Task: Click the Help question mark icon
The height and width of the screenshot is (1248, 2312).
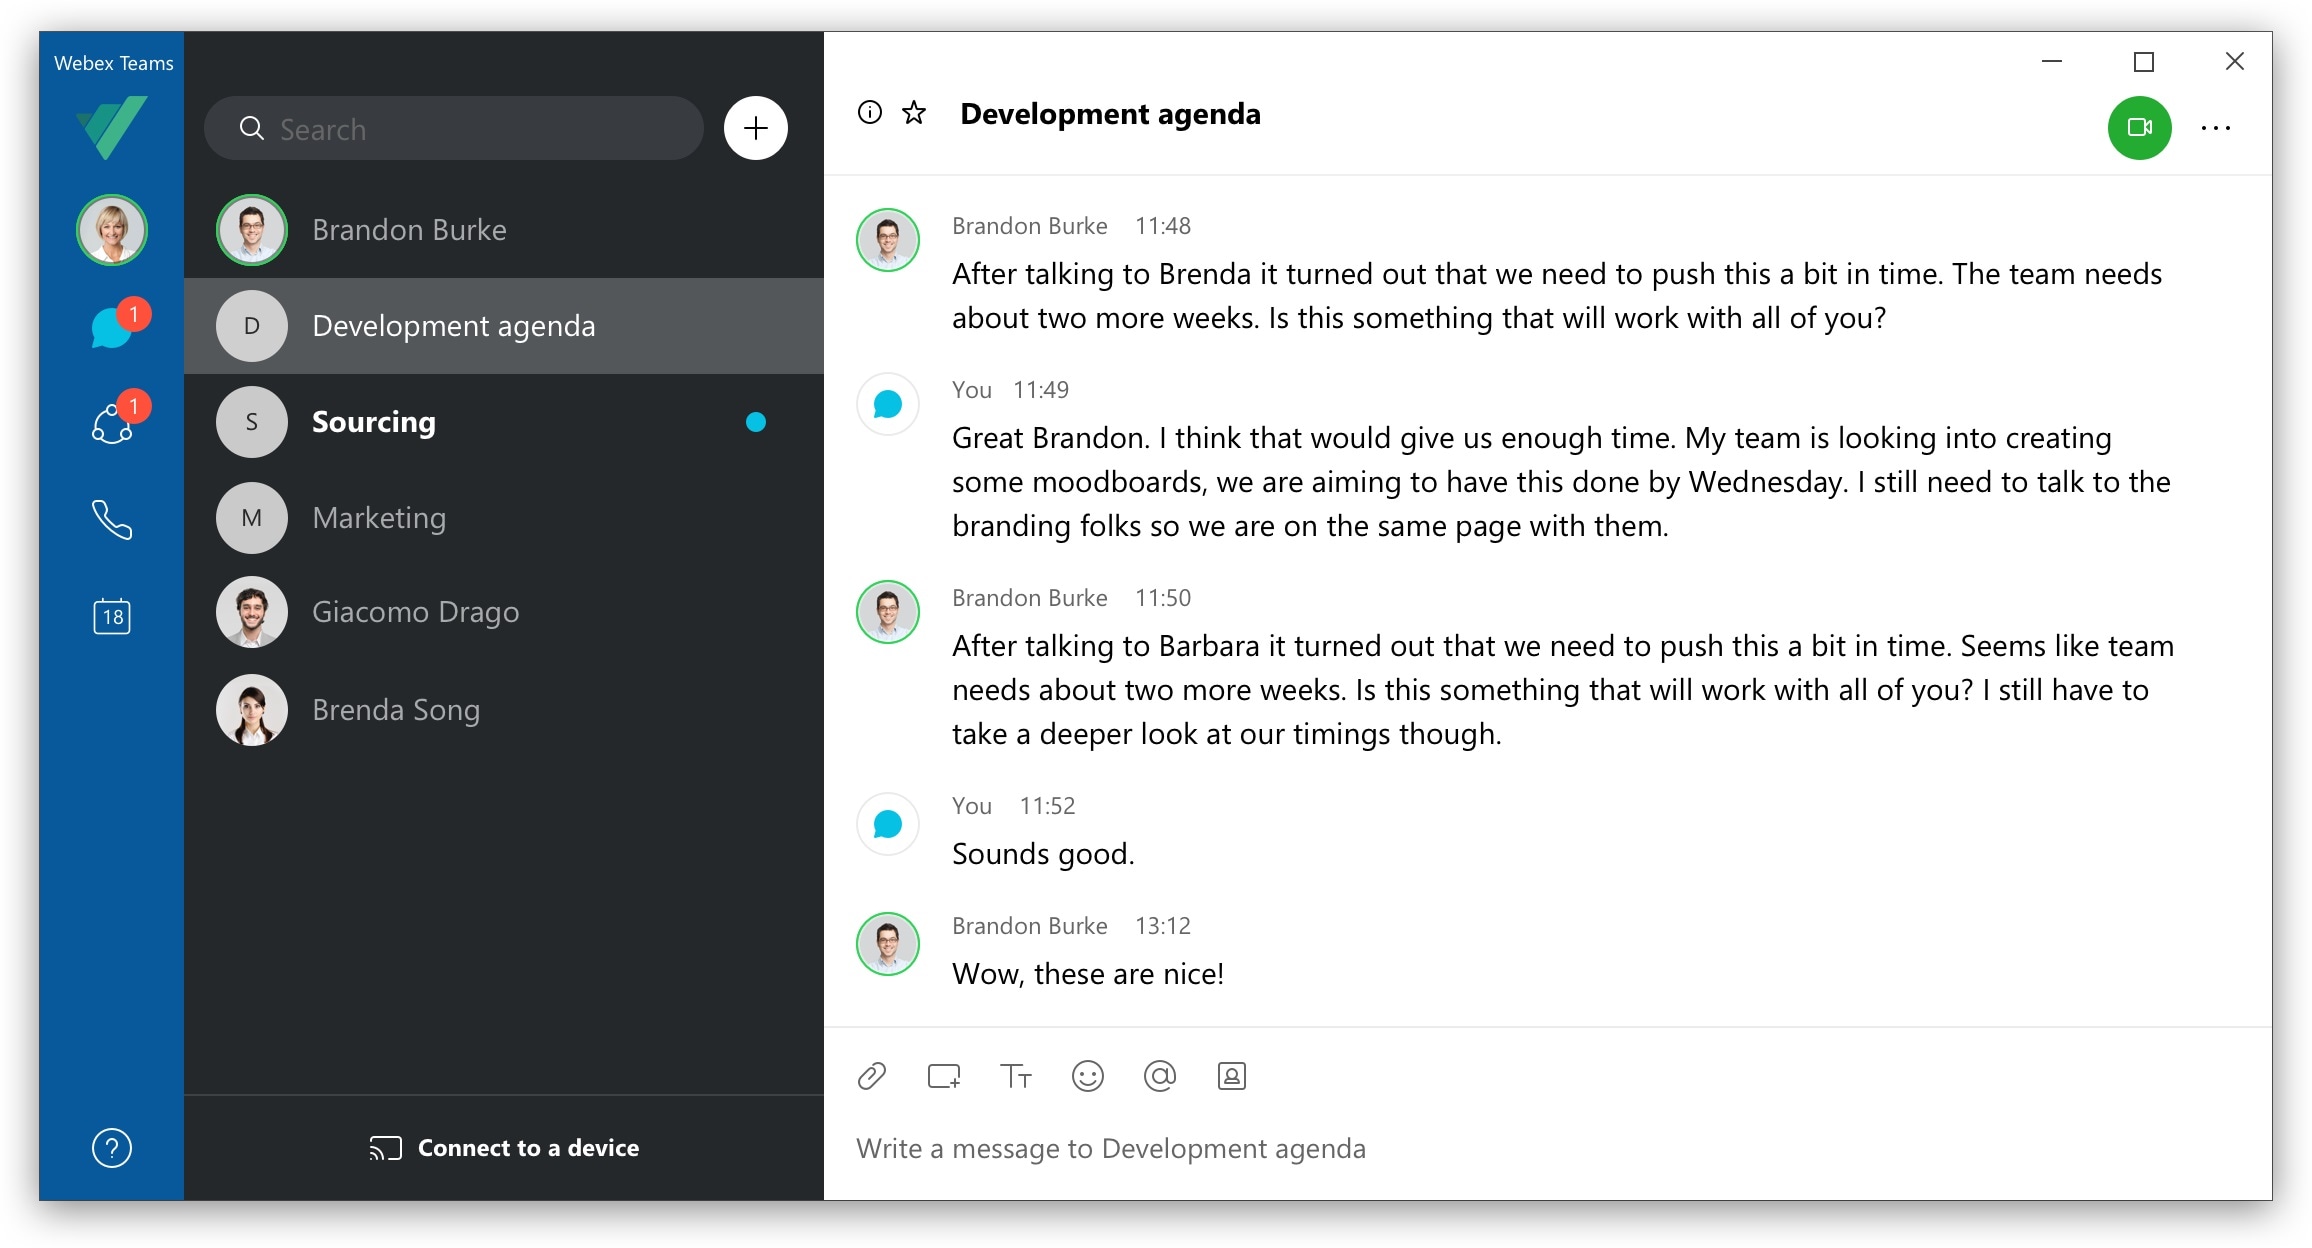Action: coord(112,1148)
